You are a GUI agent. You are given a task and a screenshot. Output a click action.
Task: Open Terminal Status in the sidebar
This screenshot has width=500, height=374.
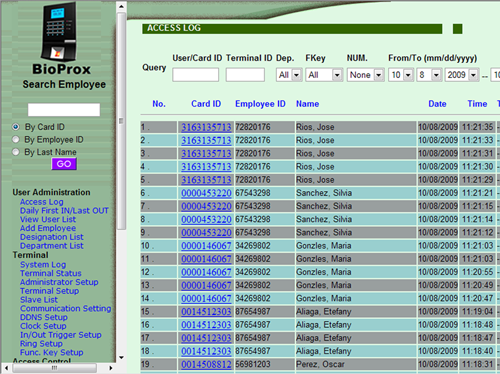tap(51, 273)
